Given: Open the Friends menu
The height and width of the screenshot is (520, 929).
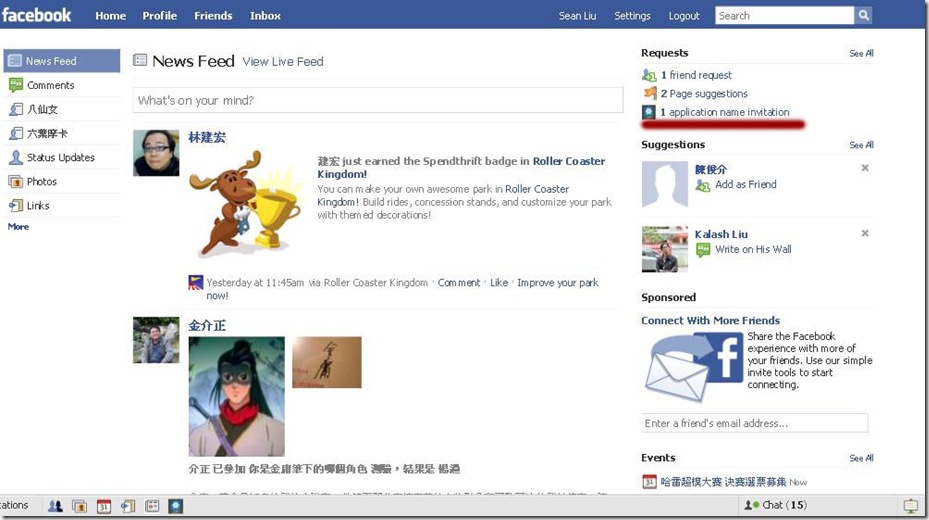Looking at the screenshot, I should (x=213, y=16).
